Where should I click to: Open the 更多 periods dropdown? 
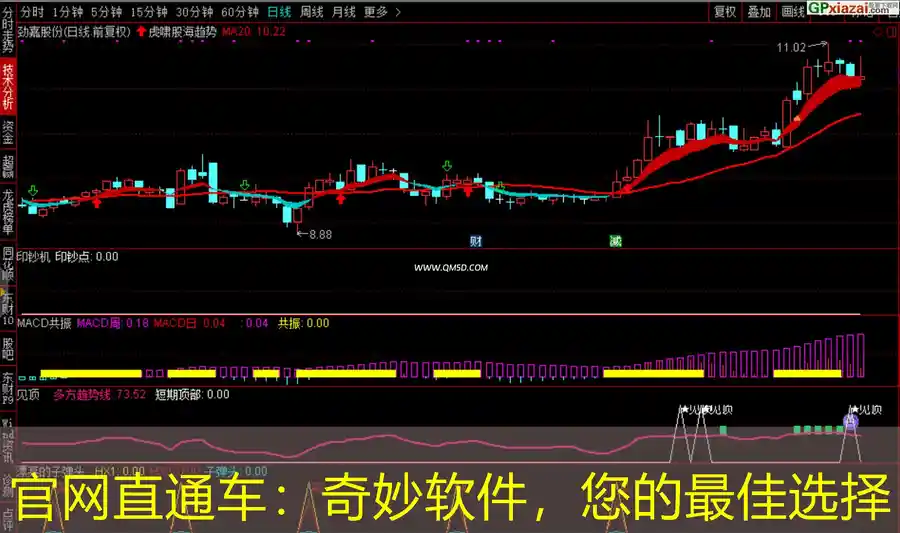(376, 11)
